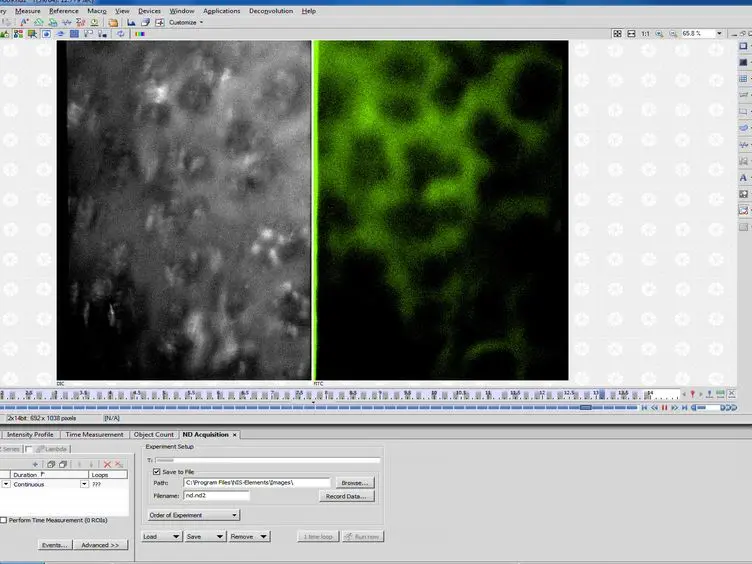Screen dimensions: 752x564
Task: Click the fit-to-screen four-squares icon
Action: pyautogui.click(x=618, y=34)
